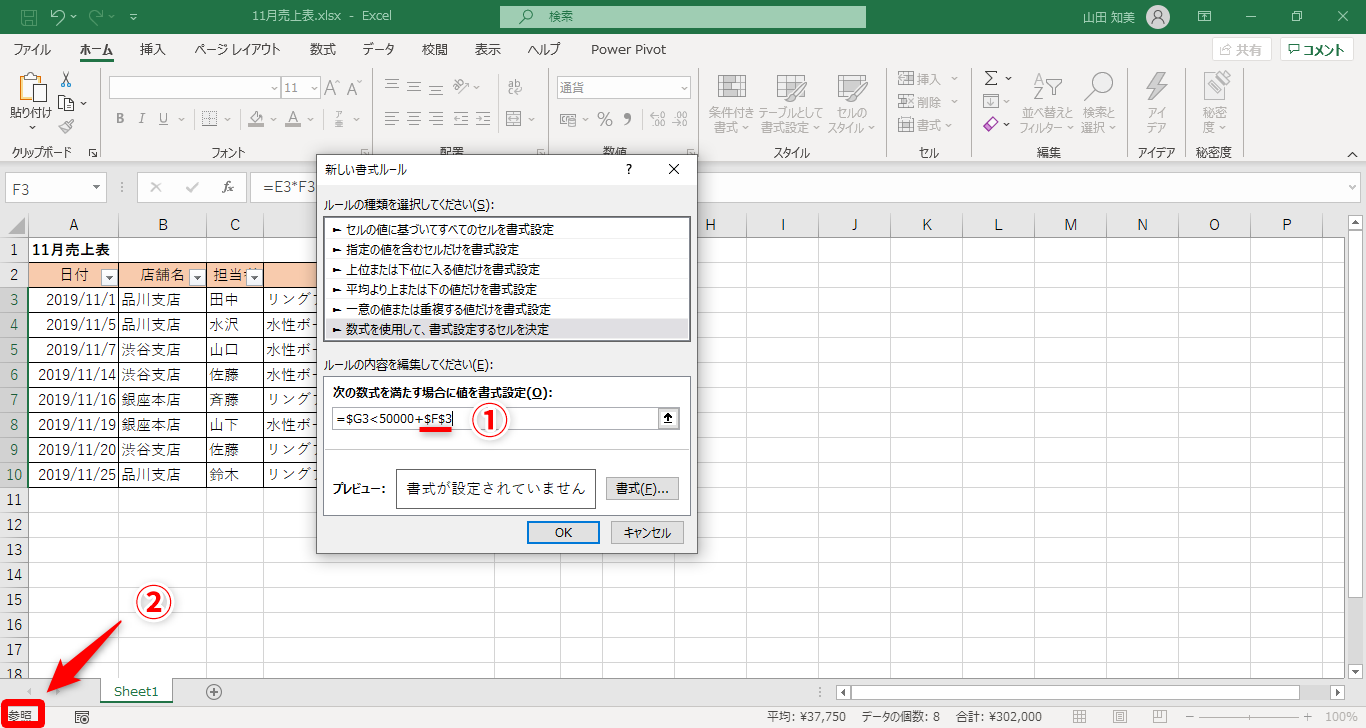Toggle Italic formatting

[x=144, y=119]
